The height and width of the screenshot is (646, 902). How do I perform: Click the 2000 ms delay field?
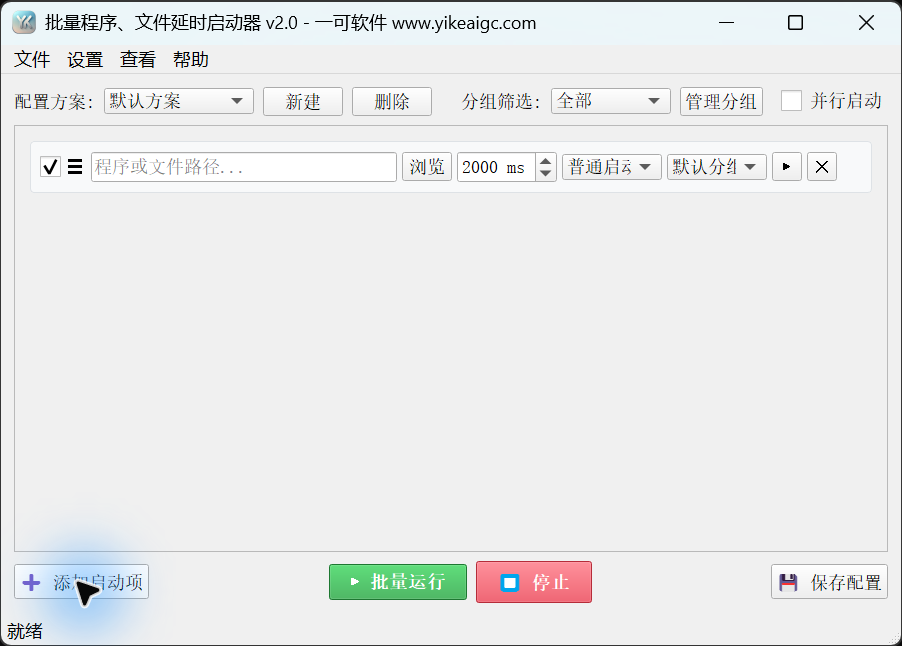(496, 167)
